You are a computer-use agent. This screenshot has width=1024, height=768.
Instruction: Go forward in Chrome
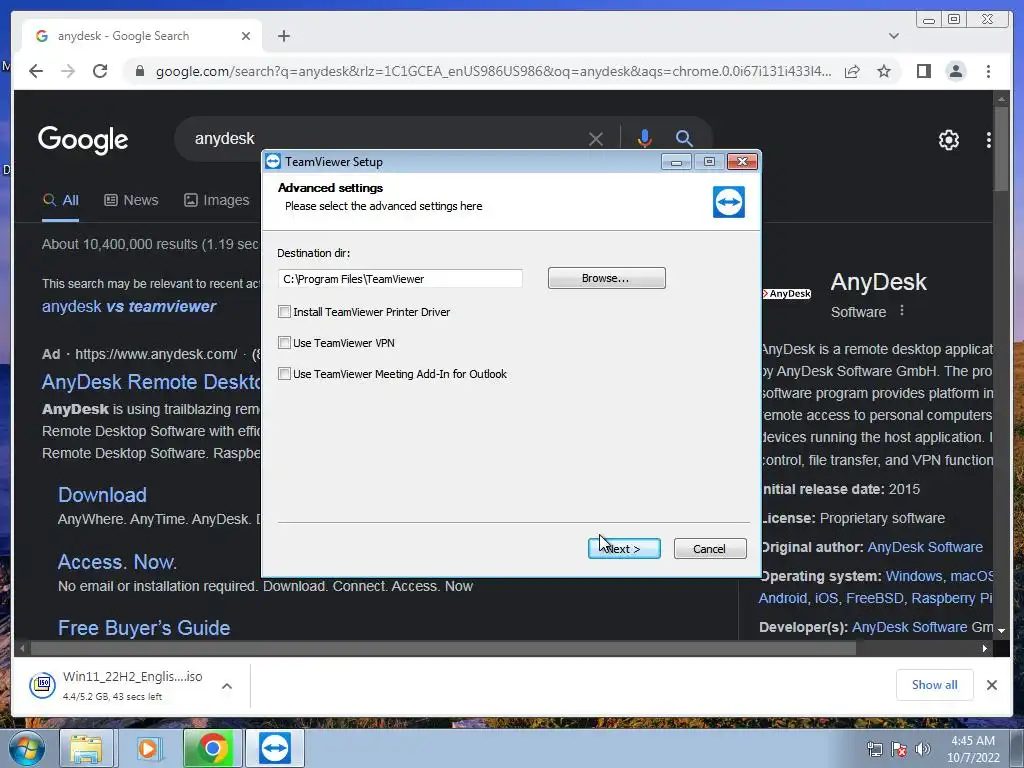tap(68, 71)
